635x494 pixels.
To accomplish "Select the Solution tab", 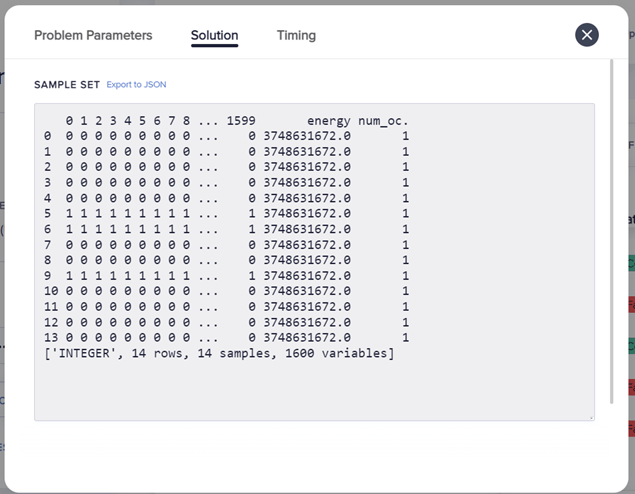I will [x=214, y=35].
